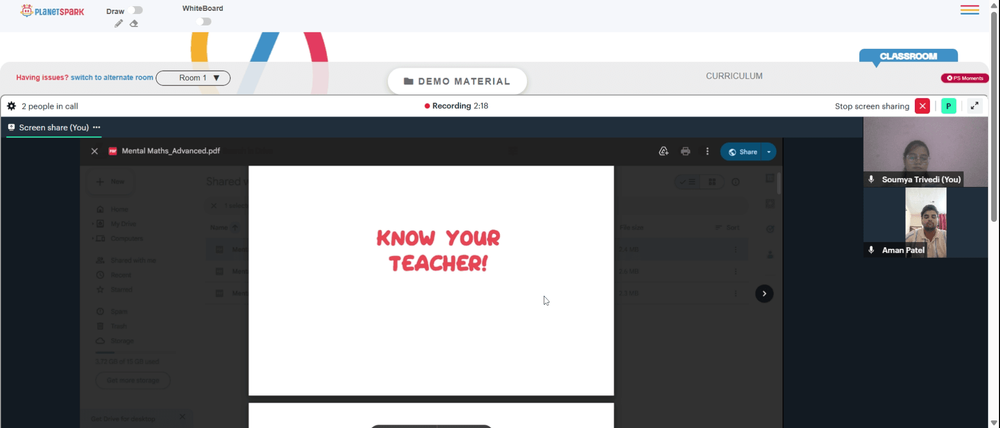The height and width of the screenshot is (428, 1000).
Task: Click Aman Patel microphone icon
Action: 871,250
